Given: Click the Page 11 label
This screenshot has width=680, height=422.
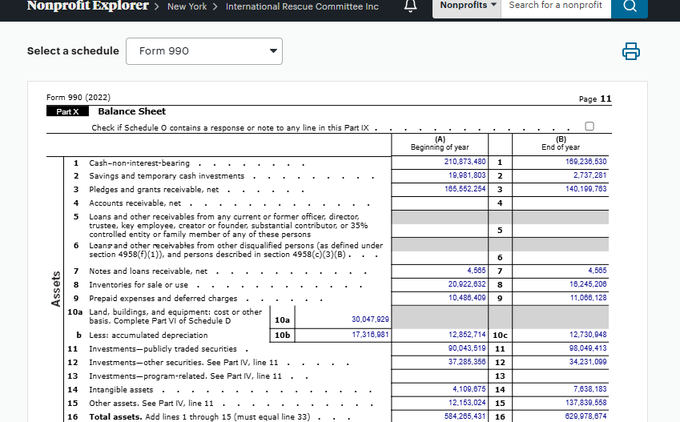Looking at the screenshot, I should point(595,99).
